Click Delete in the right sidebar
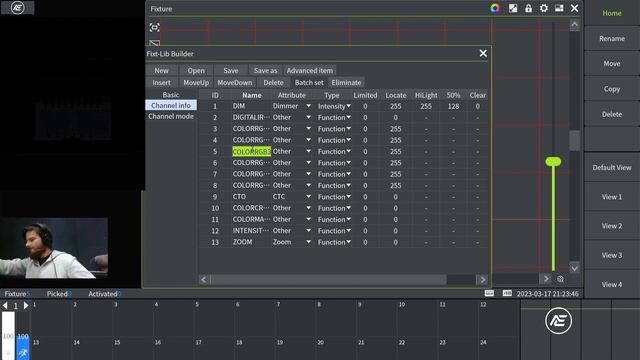Image resolution: width=640 pixels, height=360 pixels. (612, 114)
